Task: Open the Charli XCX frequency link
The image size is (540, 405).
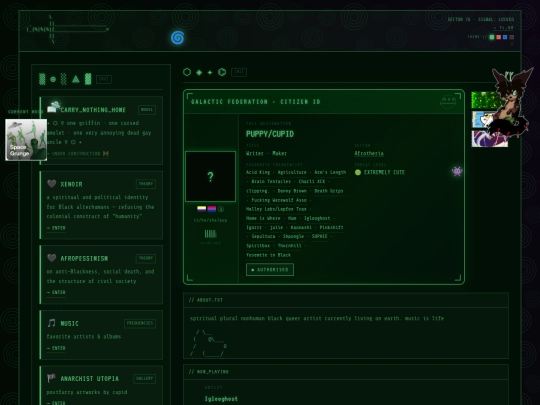Action: (x=312, y=181)
